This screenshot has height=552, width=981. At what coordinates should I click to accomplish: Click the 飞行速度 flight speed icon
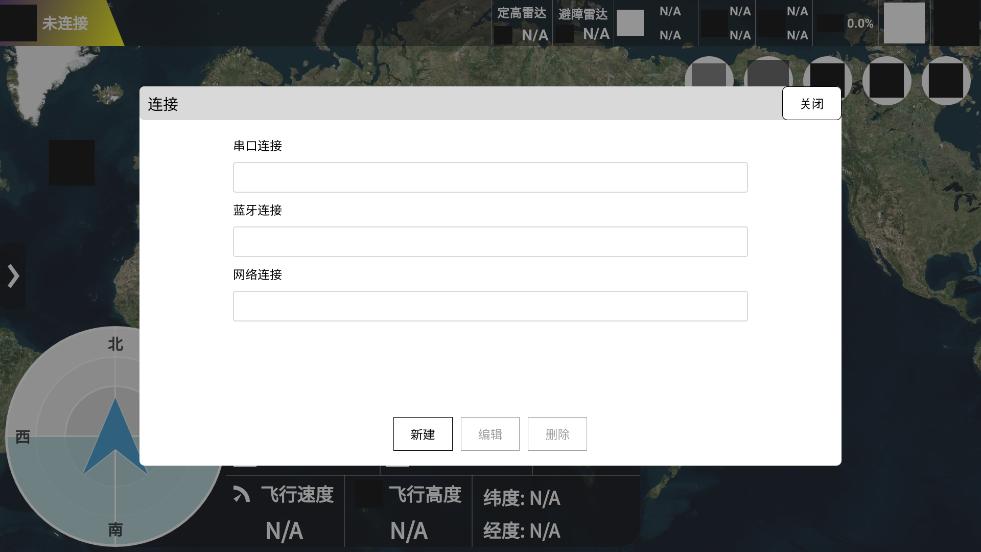click(x=242, y=494)
